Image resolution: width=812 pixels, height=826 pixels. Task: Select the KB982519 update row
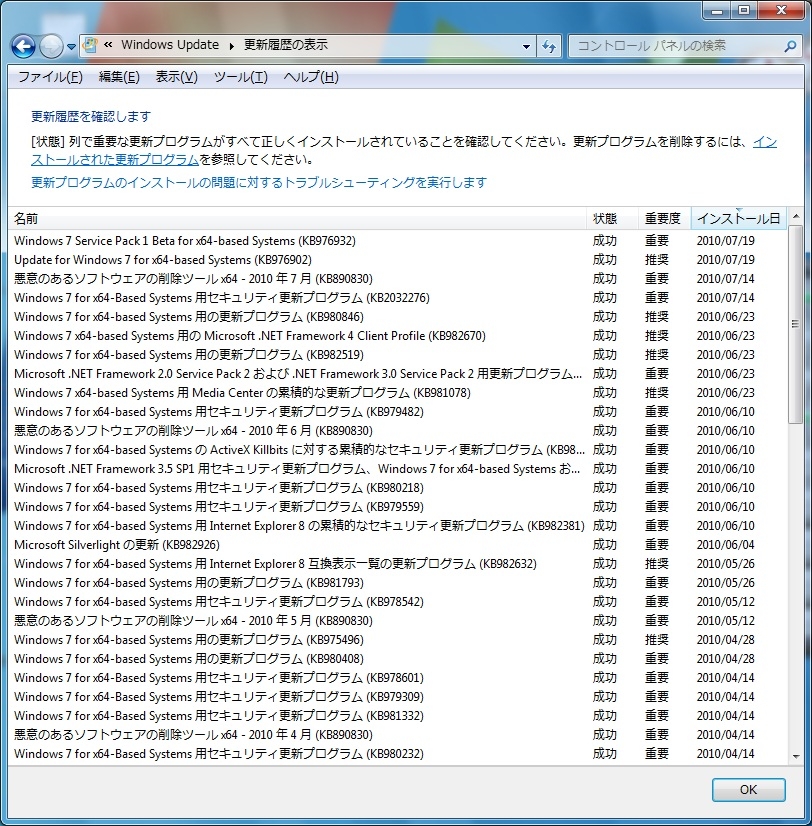tap(398, 355)
